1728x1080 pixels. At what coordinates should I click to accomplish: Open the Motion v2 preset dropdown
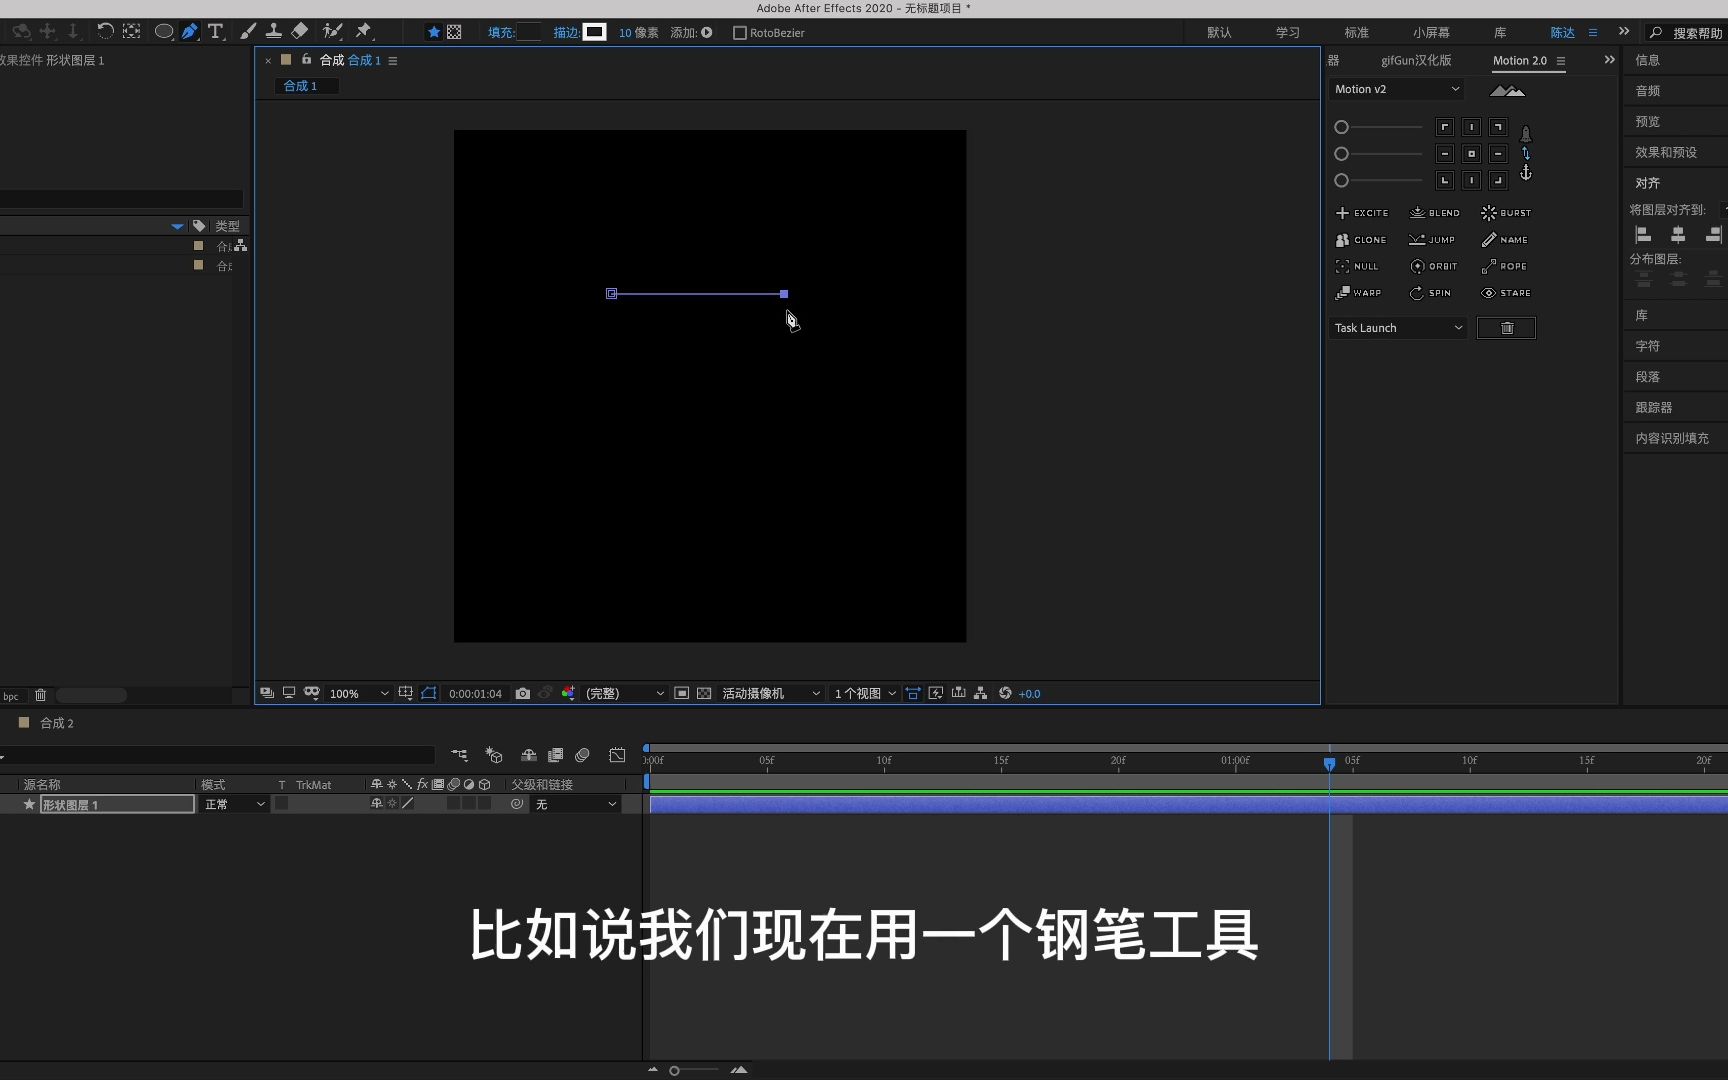(1395, 89)
